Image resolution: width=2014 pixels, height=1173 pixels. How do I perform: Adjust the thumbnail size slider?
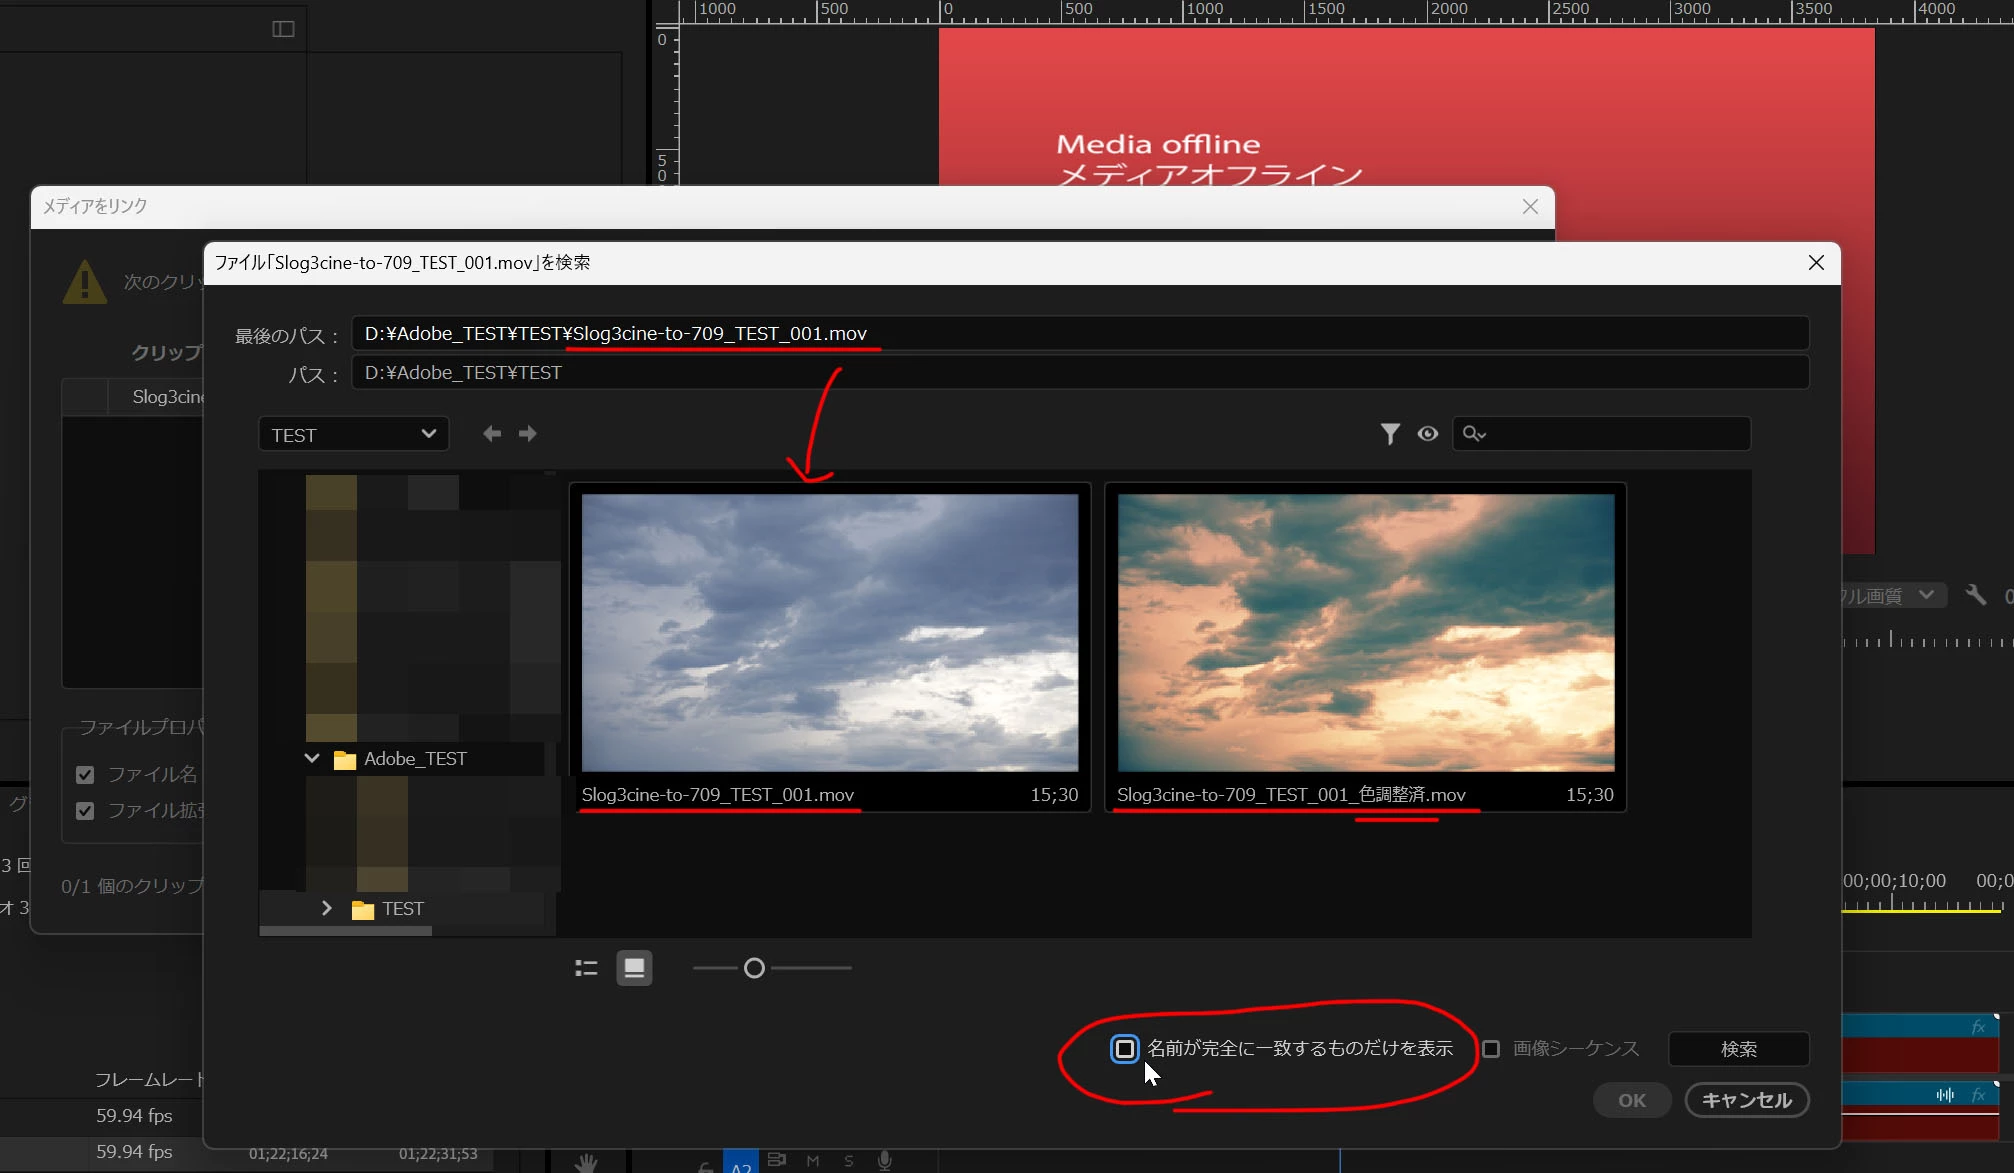pos(754,968)
